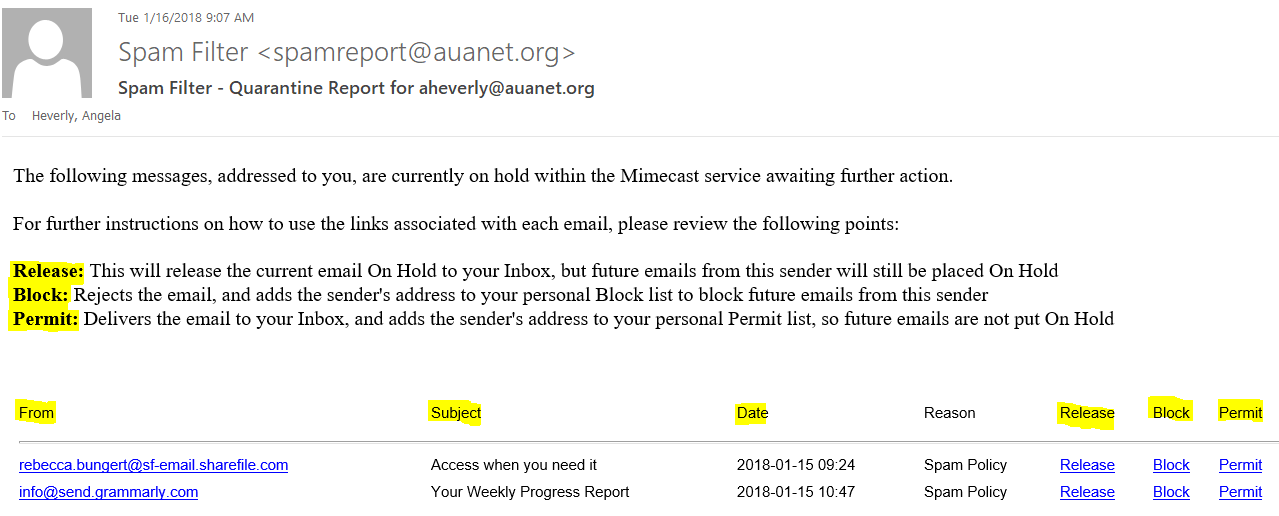Click the From column header
1279x516 pixels.
tap(36, 413)
